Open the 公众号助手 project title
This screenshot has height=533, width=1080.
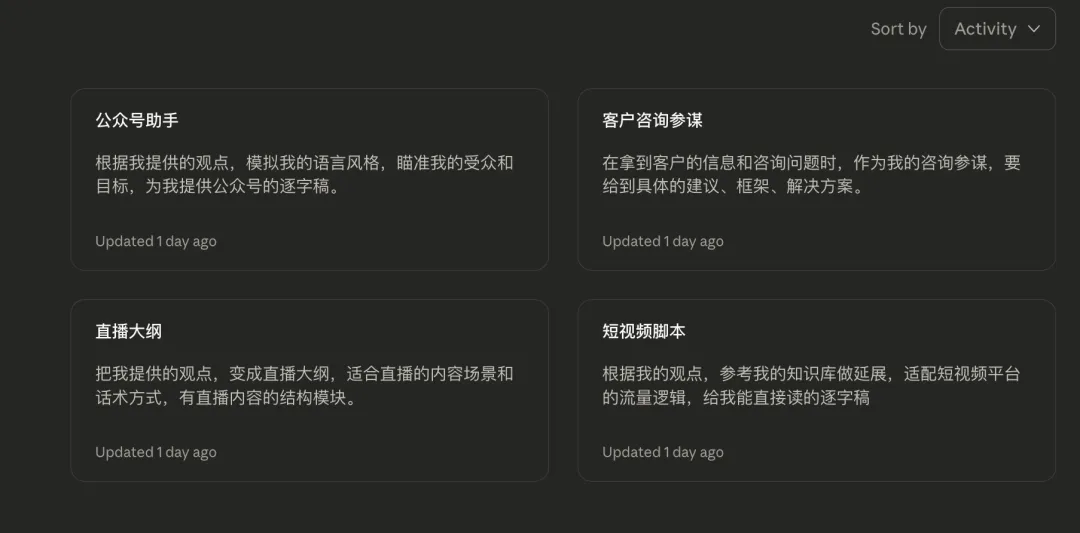[x=137, y=121]
